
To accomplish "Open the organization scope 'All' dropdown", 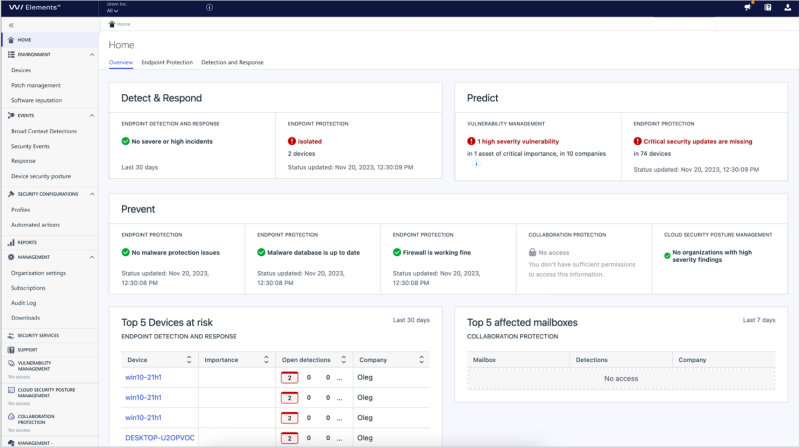I will pyautogui.click(x=112, y=11).
